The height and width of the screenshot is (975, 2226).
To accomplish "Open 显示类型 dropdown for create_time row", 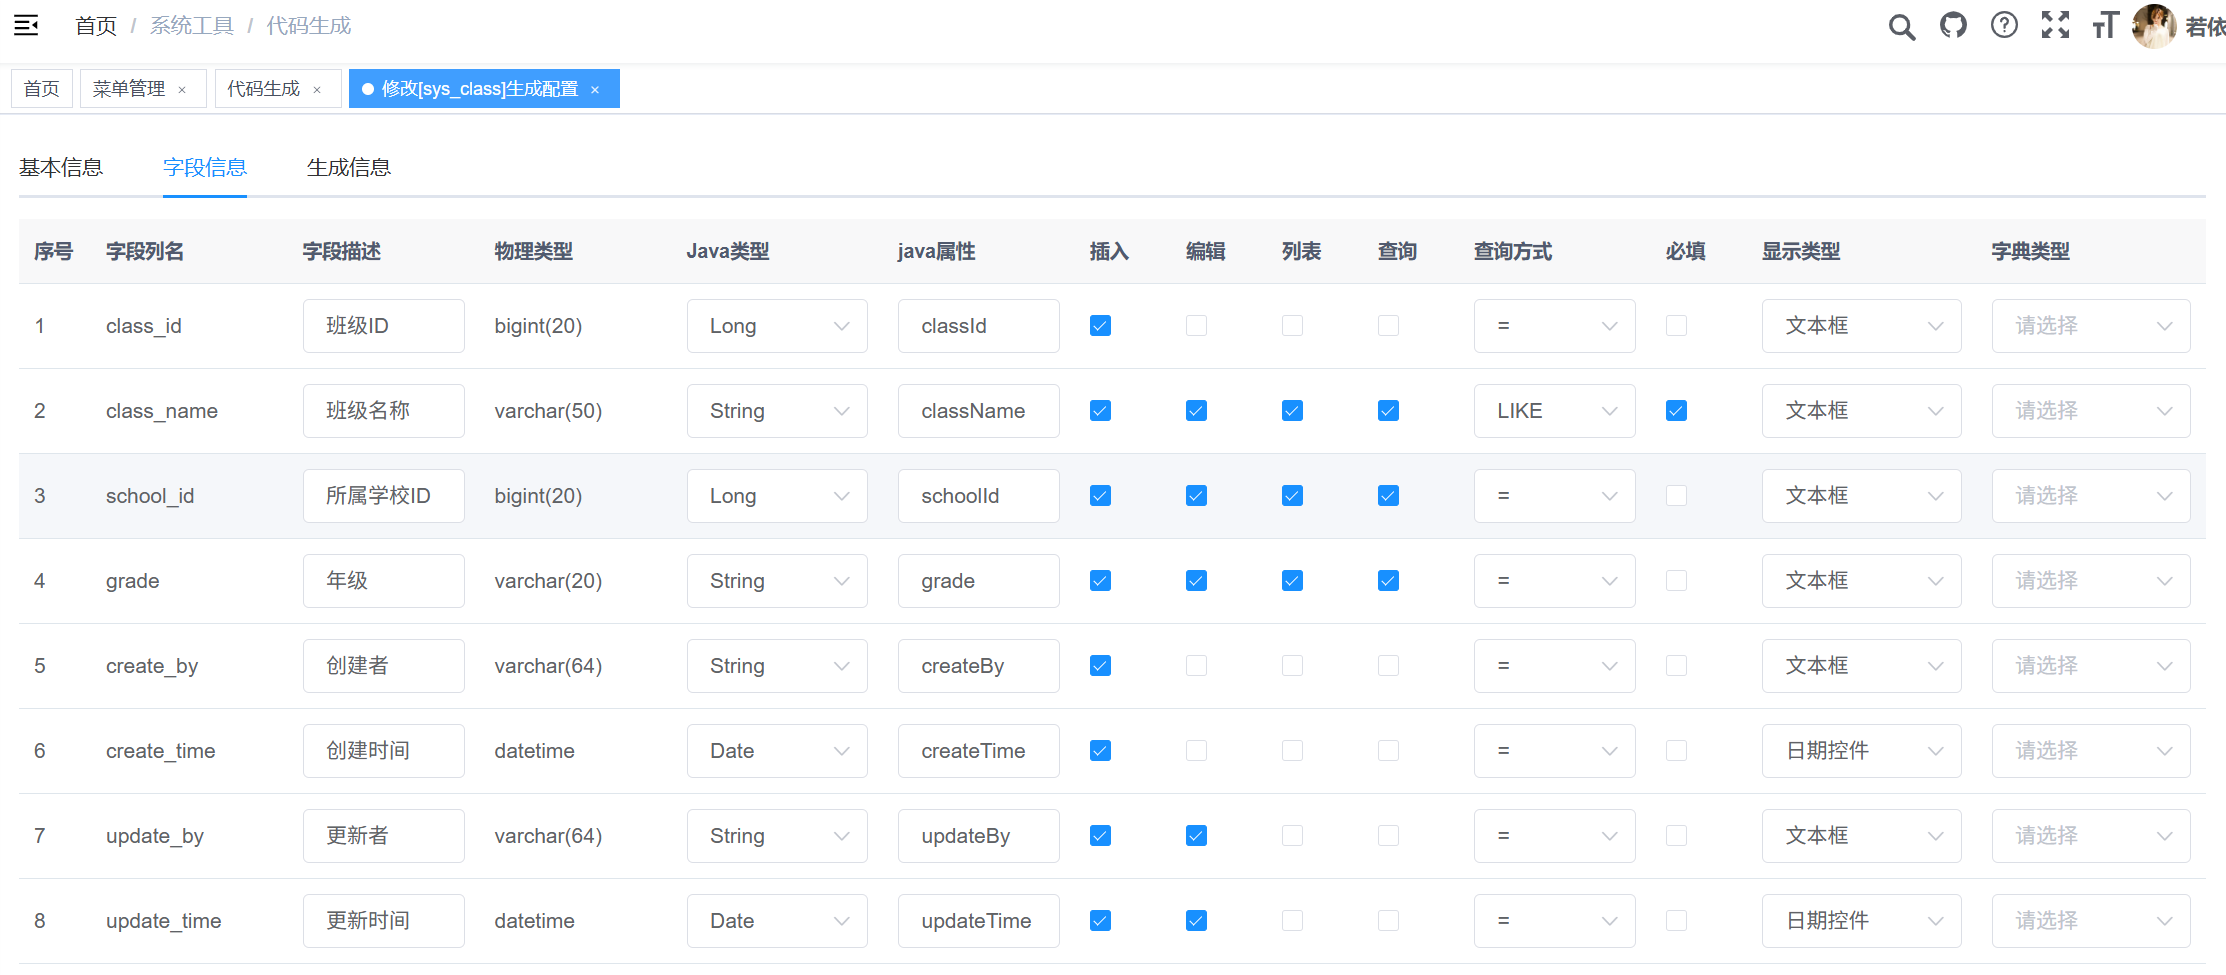I will coord(1861,750).
